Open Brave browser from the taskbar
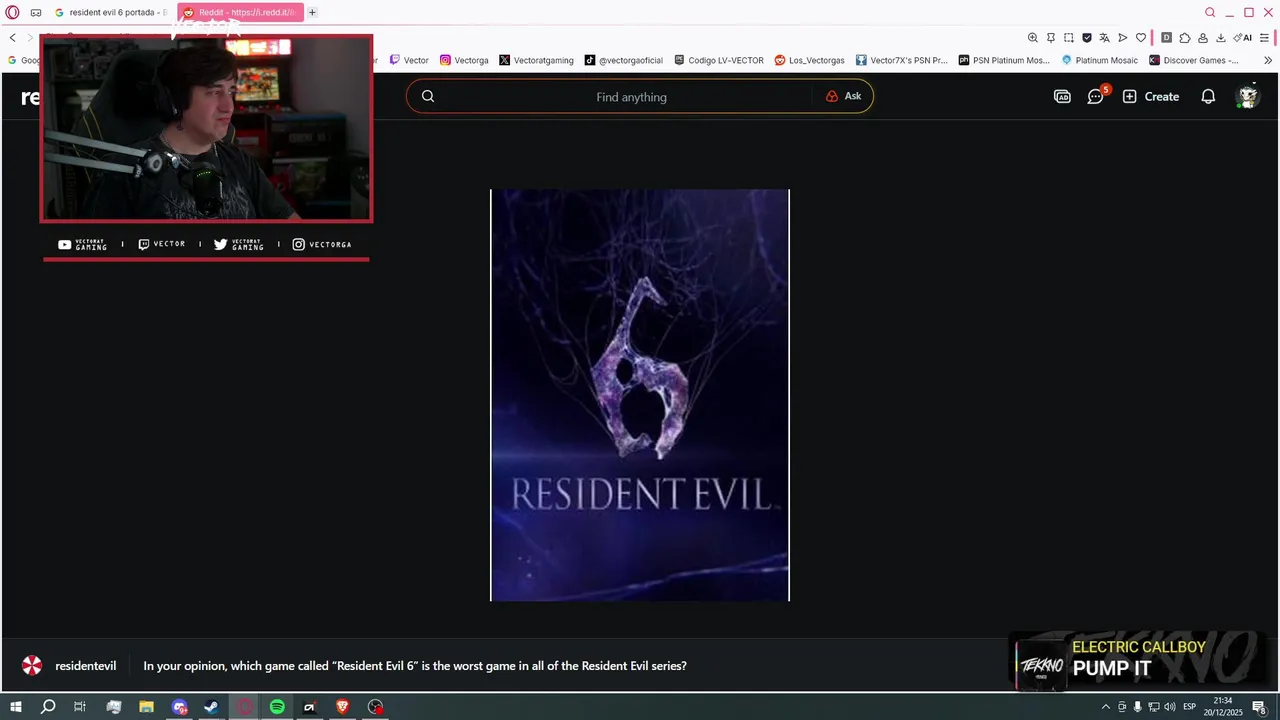 (x=342, y=707)
